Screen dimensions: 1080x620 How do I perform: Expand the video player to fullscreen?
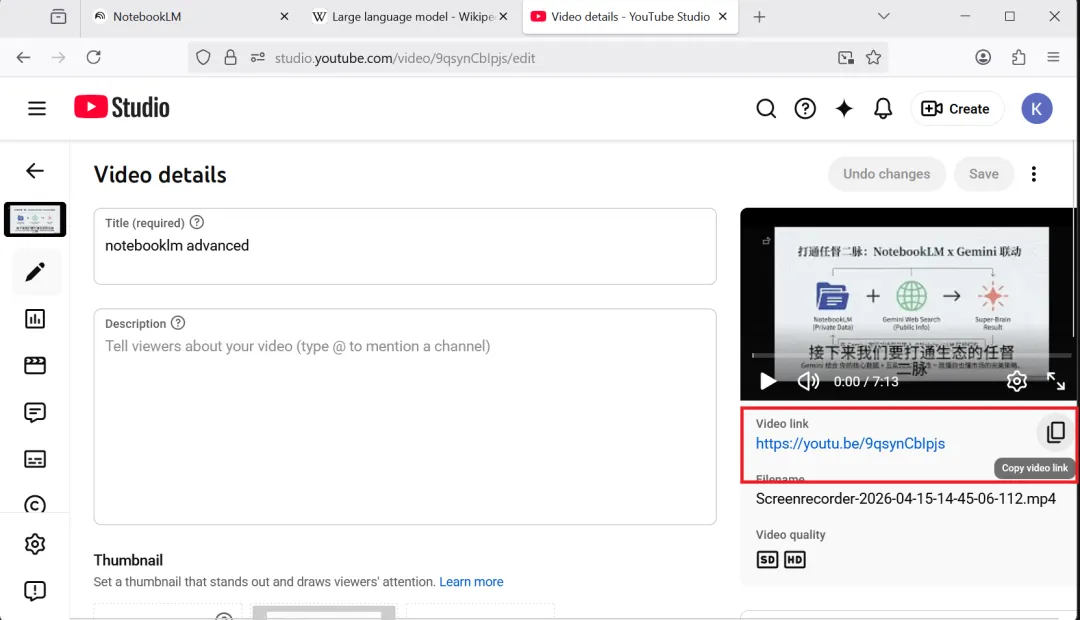[1056, 381]
